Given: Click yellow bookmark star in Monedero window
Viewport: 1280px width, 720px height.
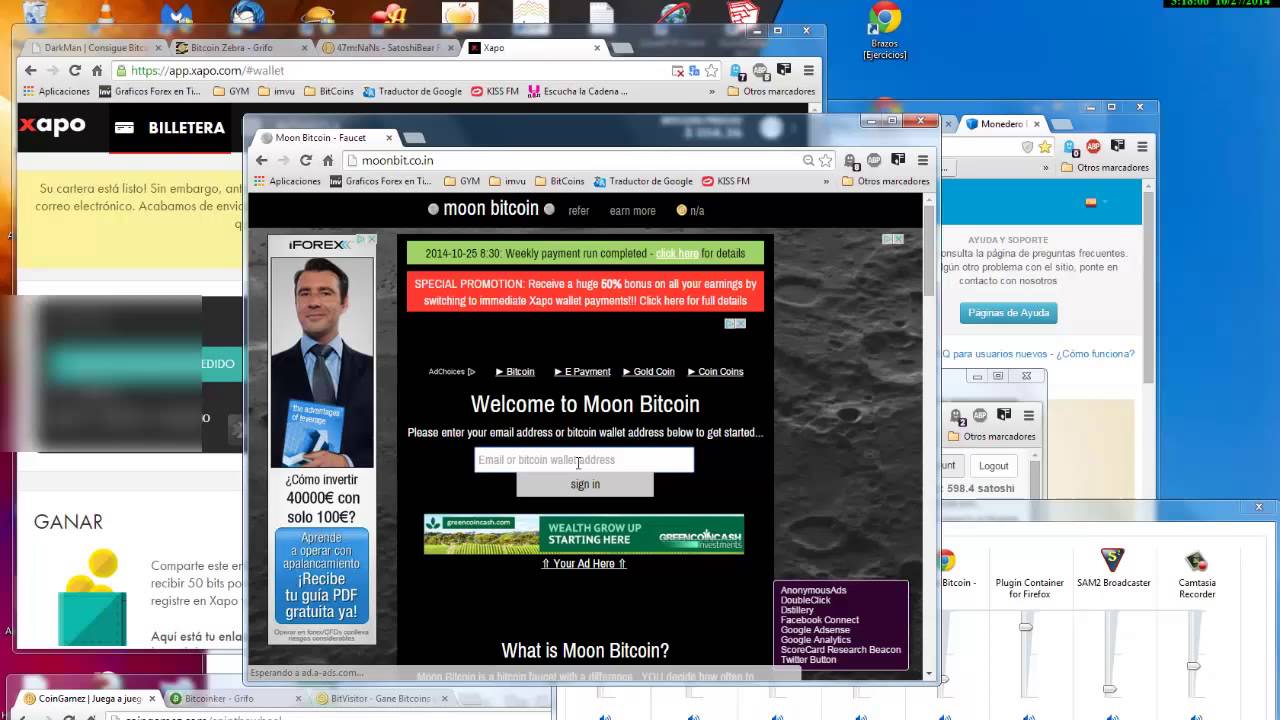Looking at the screenshot, I should click(1045, 147).
